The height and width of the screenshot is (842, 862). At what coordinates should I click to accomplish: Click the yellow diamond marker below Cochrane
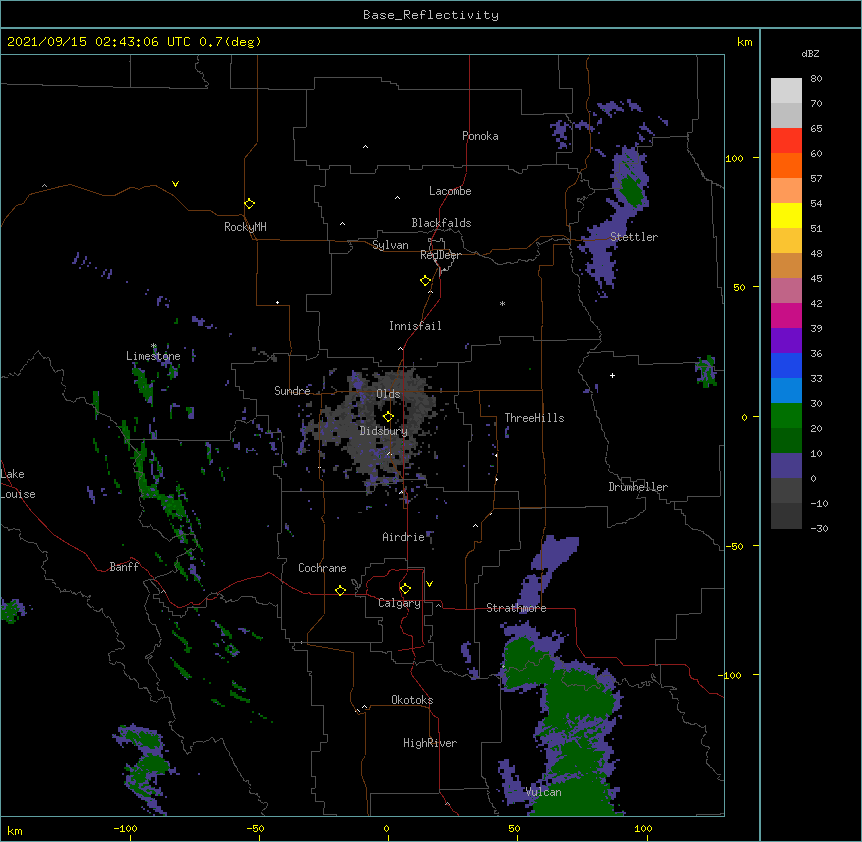[x=341, y=590]
